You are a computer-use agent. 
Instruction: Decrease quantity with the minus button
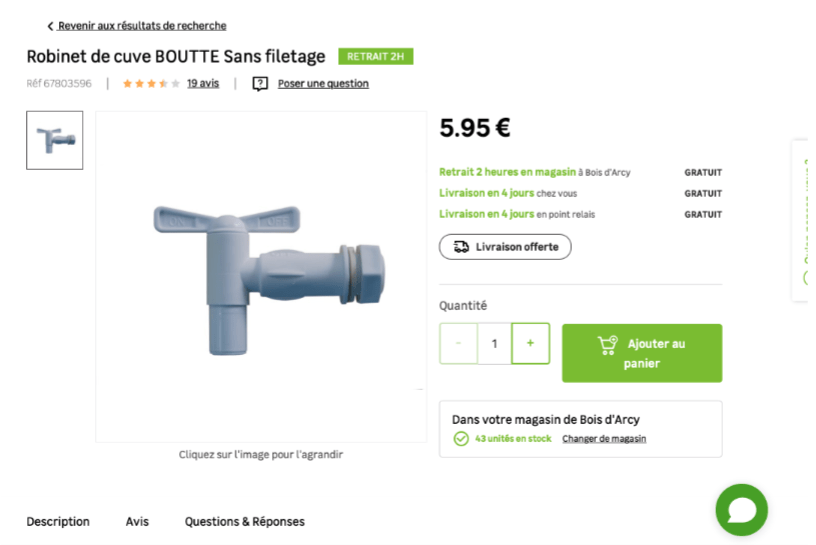pos(458,343)
